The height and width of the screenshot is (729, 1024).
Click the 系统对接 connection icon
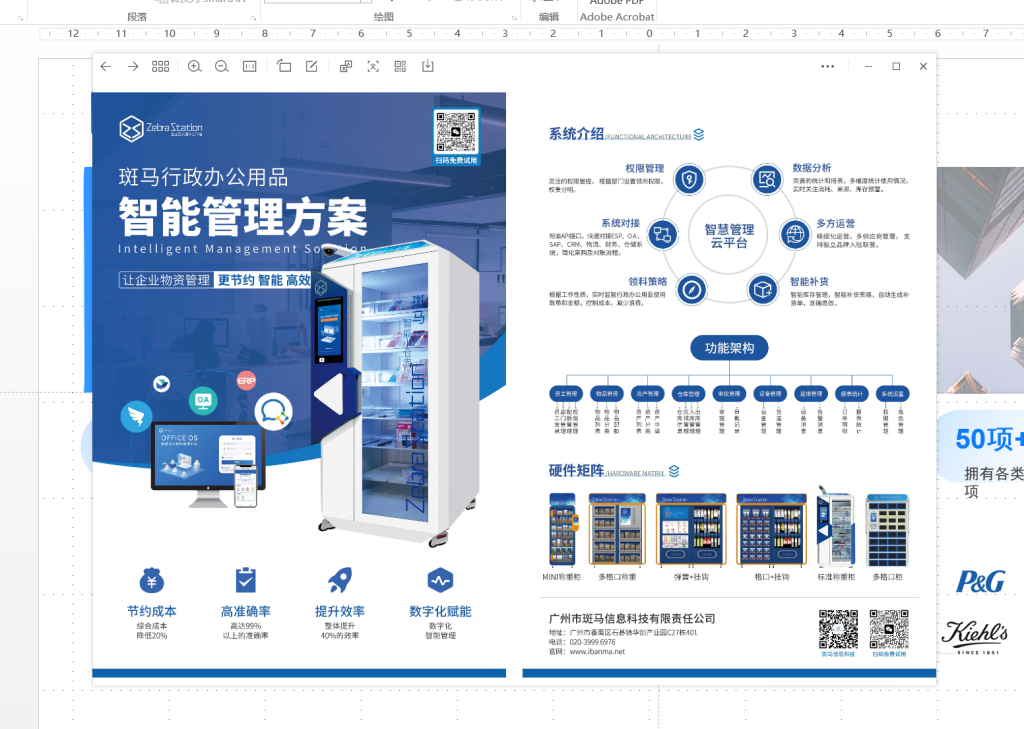pyautogui.click(x=662, y=234)
